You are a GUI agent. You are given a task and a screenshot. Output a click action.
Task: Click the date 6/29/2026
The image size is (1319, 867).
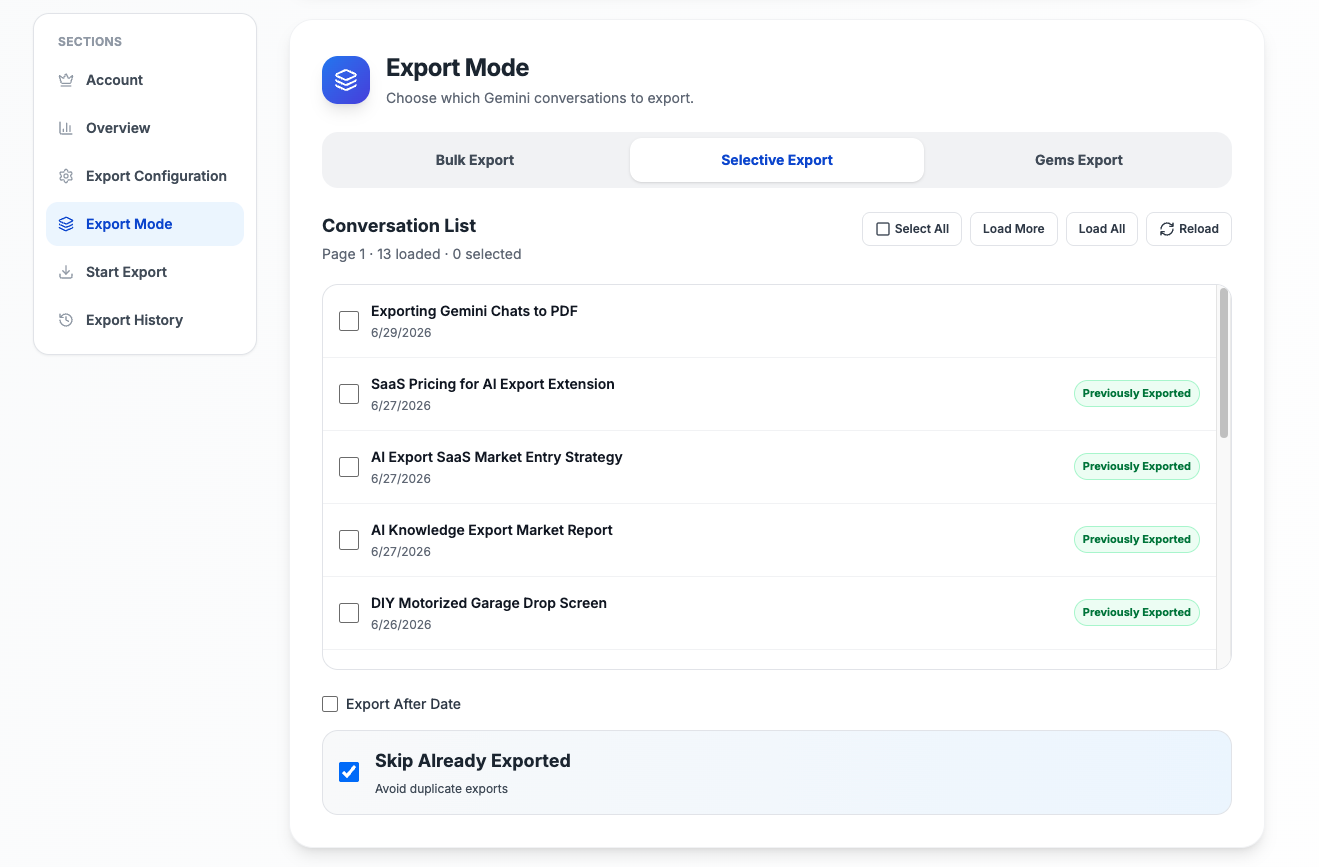pyautogui.click(x=401, y=333)
